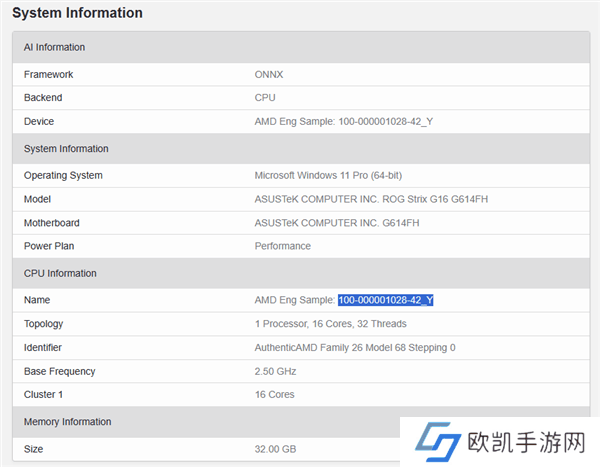Click the gray System Information section header
The height and width of the screenshot is (467, 600).
point(66,149)
